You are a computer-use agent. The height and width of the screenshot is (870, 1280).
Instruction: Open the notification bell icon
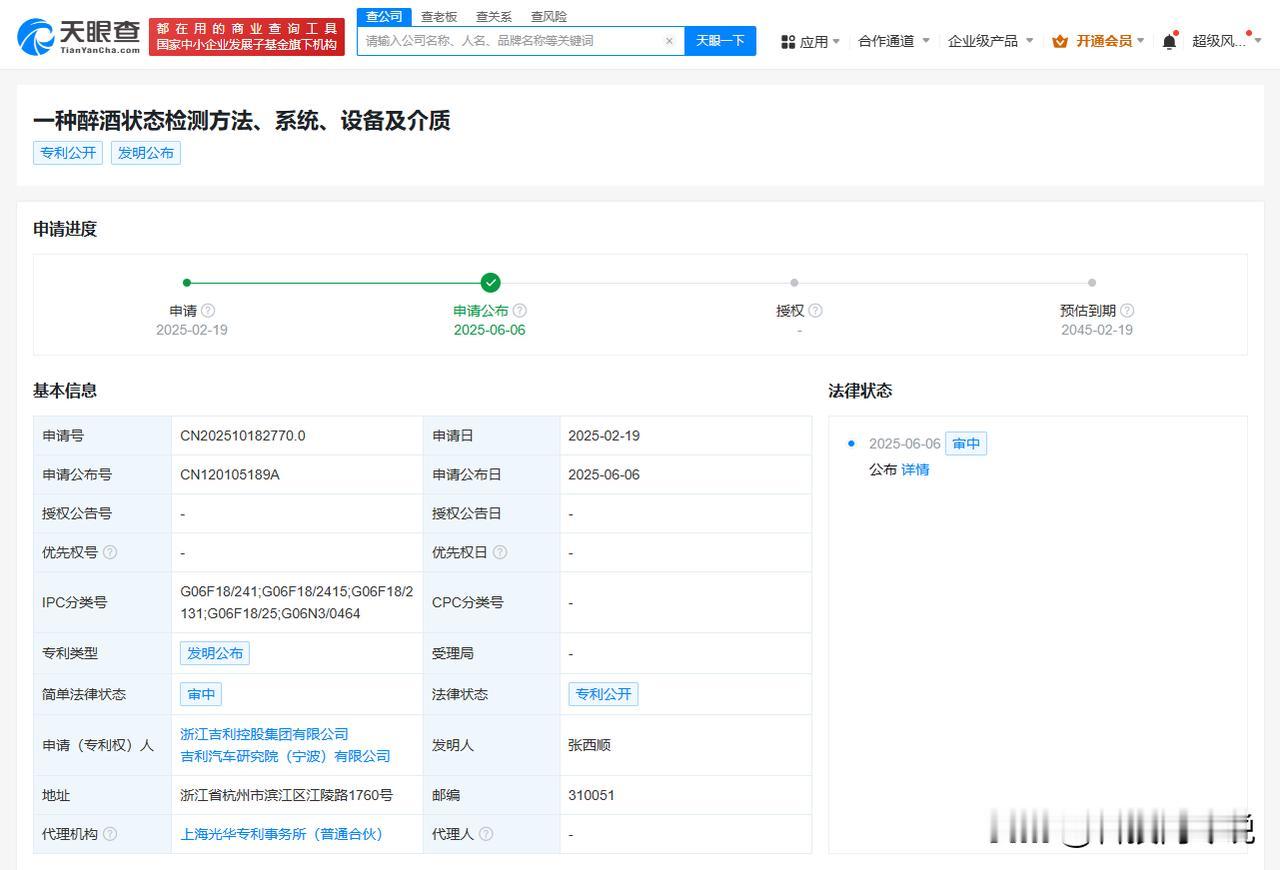pyautogui.click(x=1169, y=41)
